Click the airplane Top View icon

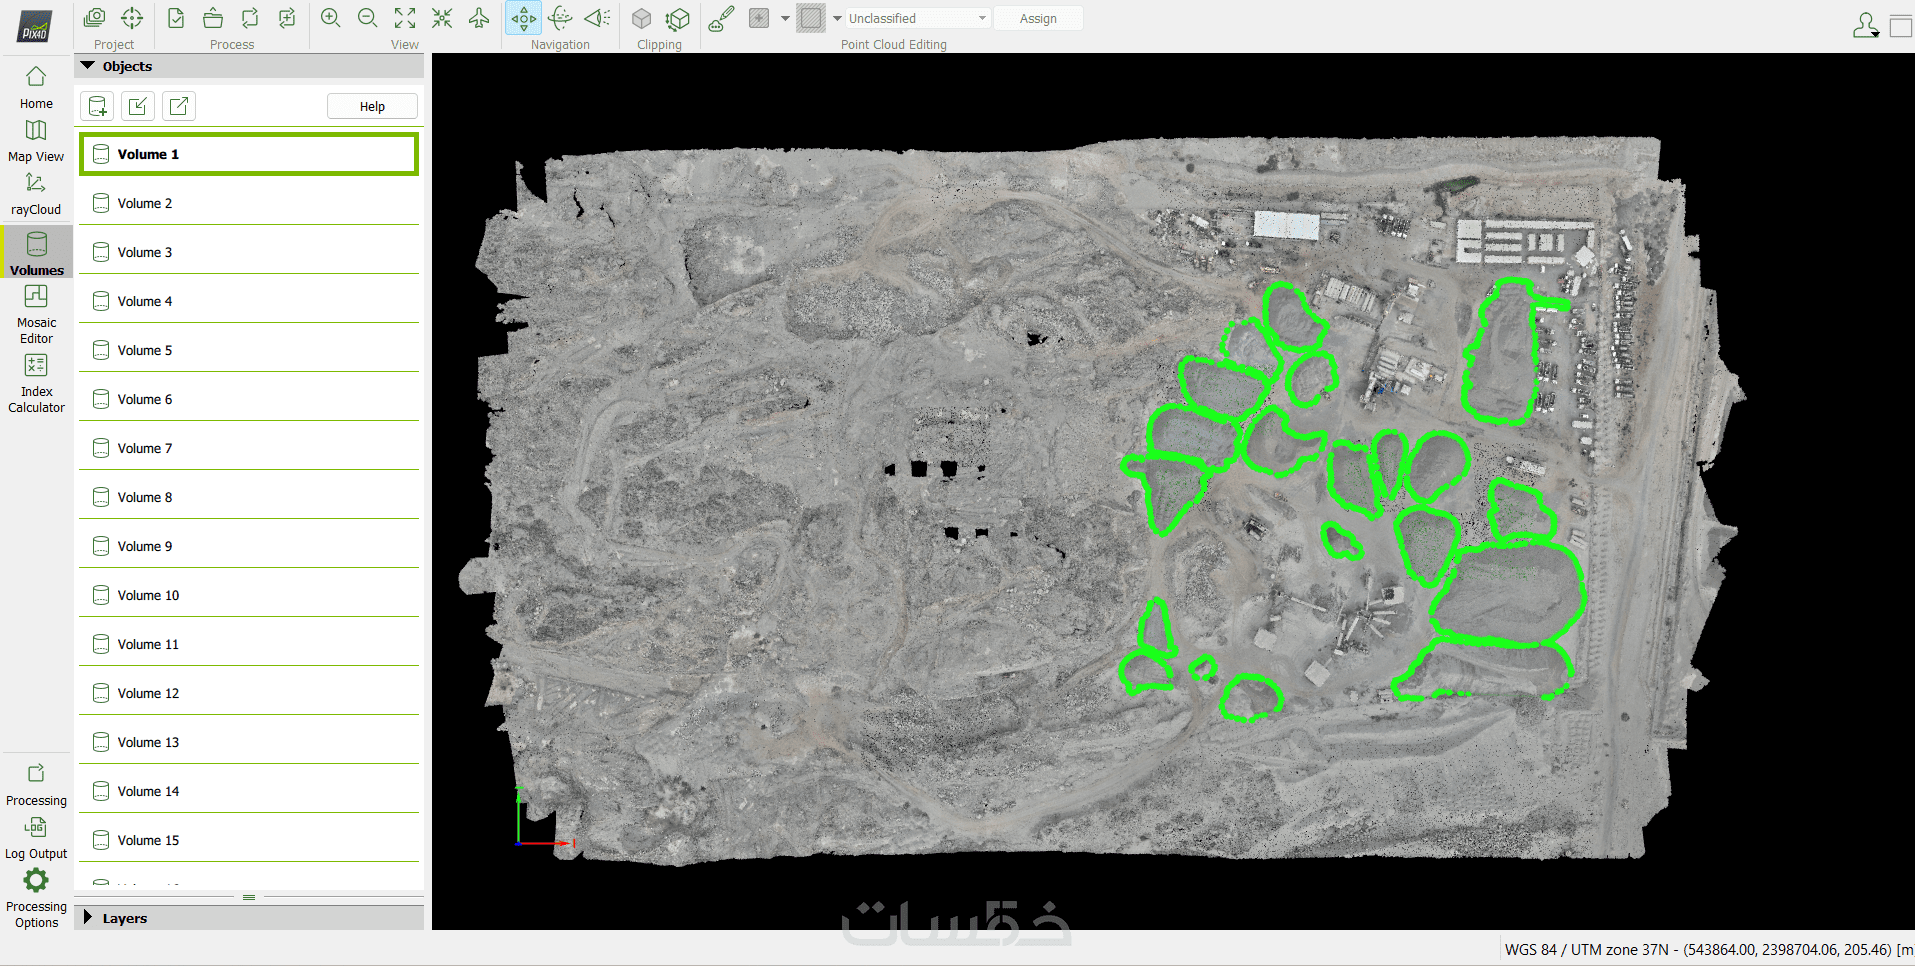point(479,18)
